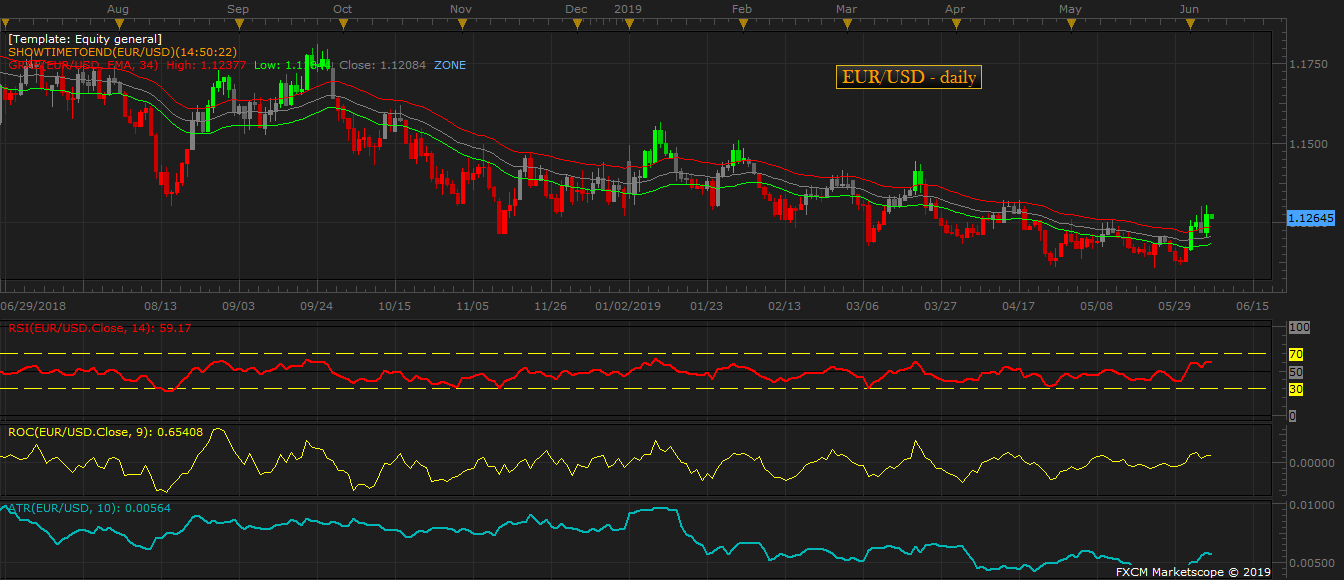Click the 01/02/2019 date on the bottom axis
This screenshot has width=1344, height=580.
click(x=627, y=306)
